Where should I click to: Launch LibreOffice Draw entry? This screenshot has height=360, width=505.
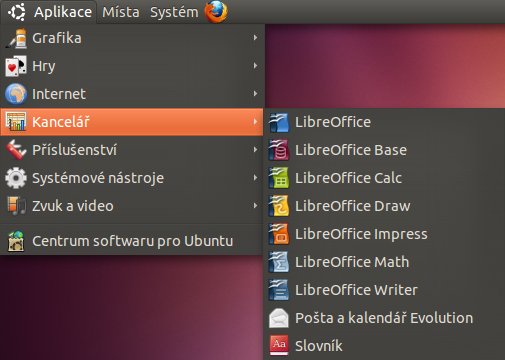click(353, 206)
